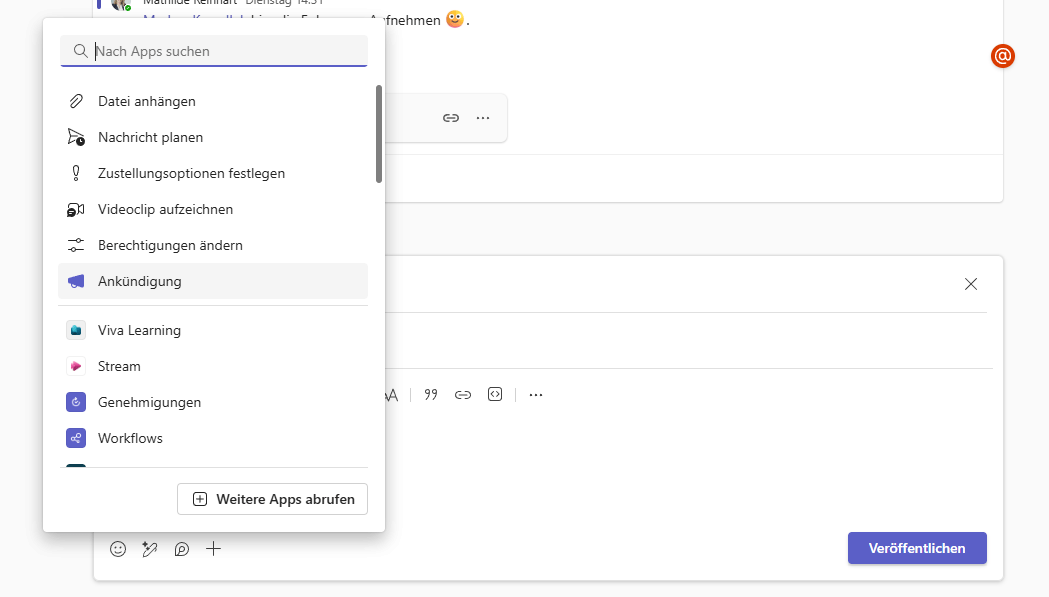This screenshot has height=597, width=1049.
Task: Launch the Stream app icon
Action: click(76, 366)
